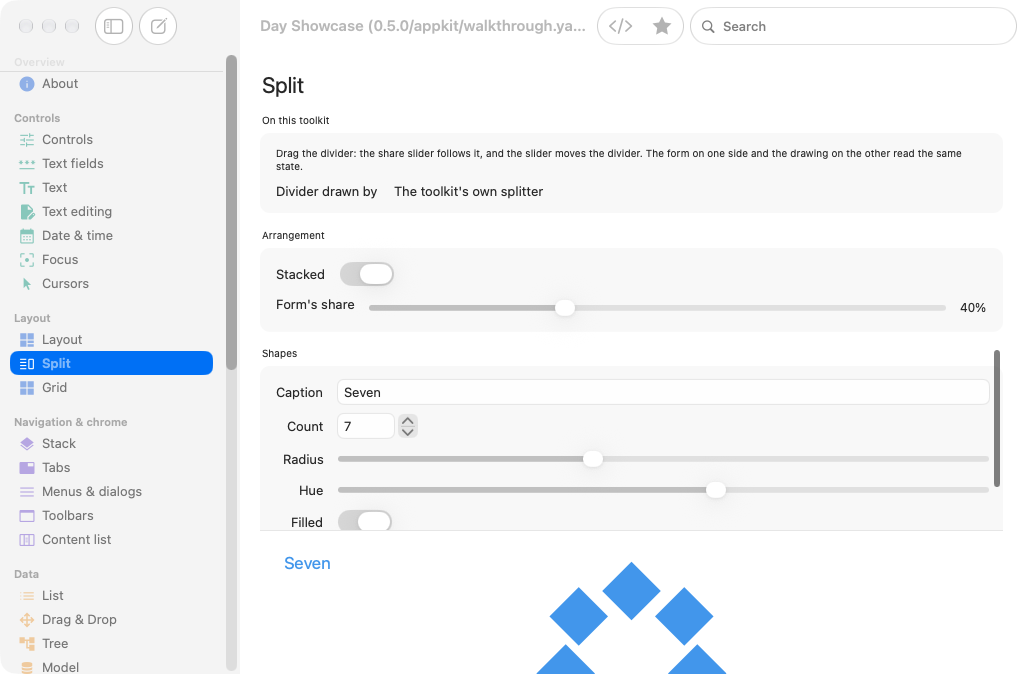This screenshot has height=674, width=1024.
Task: Click the Tabs icon in sidebar
Action: coord(27,468)
